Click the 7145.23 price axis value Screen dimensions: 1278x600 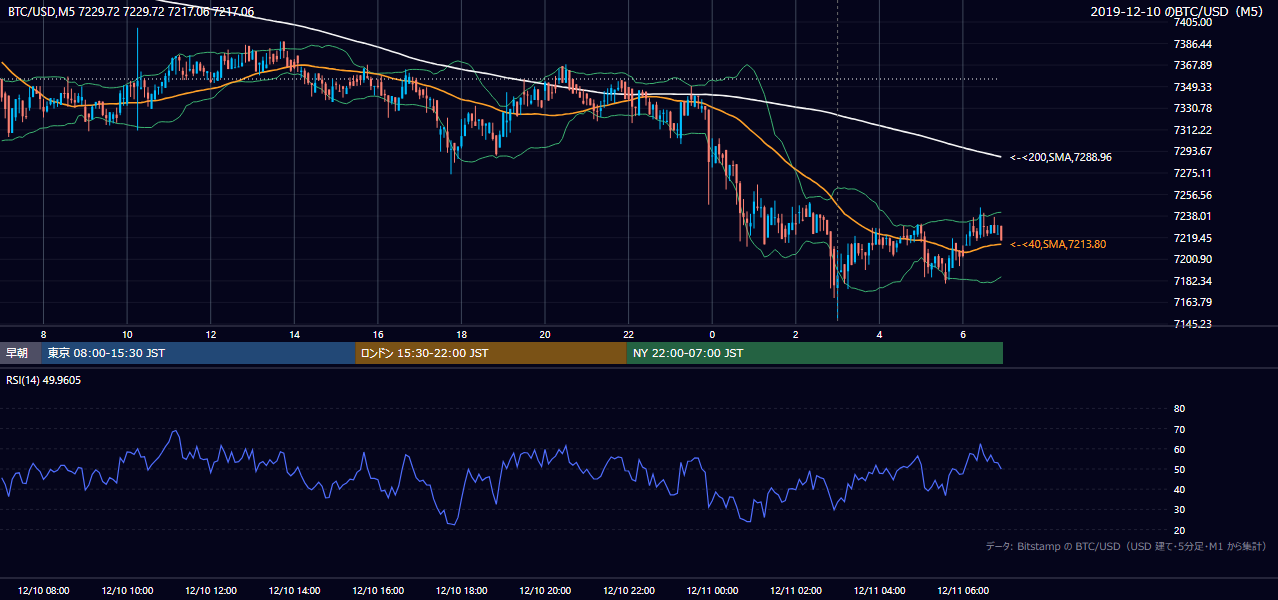coord(1193,324)
